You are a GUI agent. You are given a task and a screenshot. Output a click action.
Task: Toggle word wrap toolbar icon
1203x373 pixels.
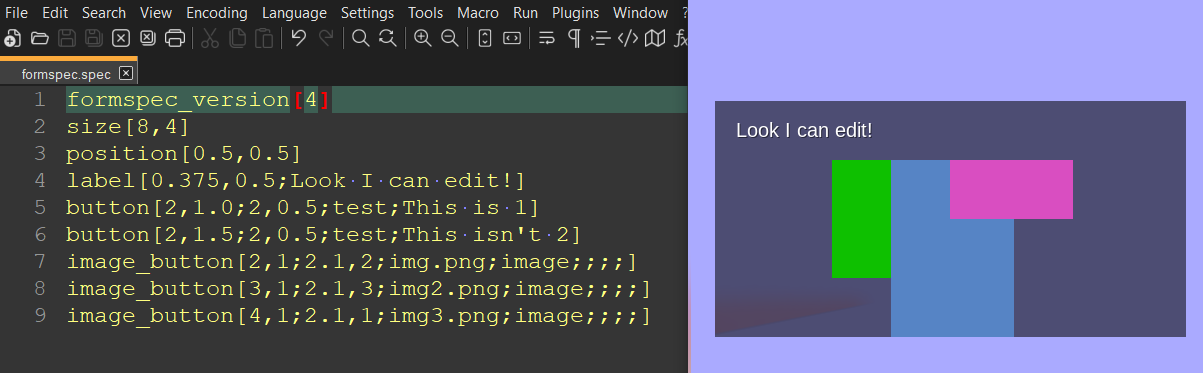point(547,39)
